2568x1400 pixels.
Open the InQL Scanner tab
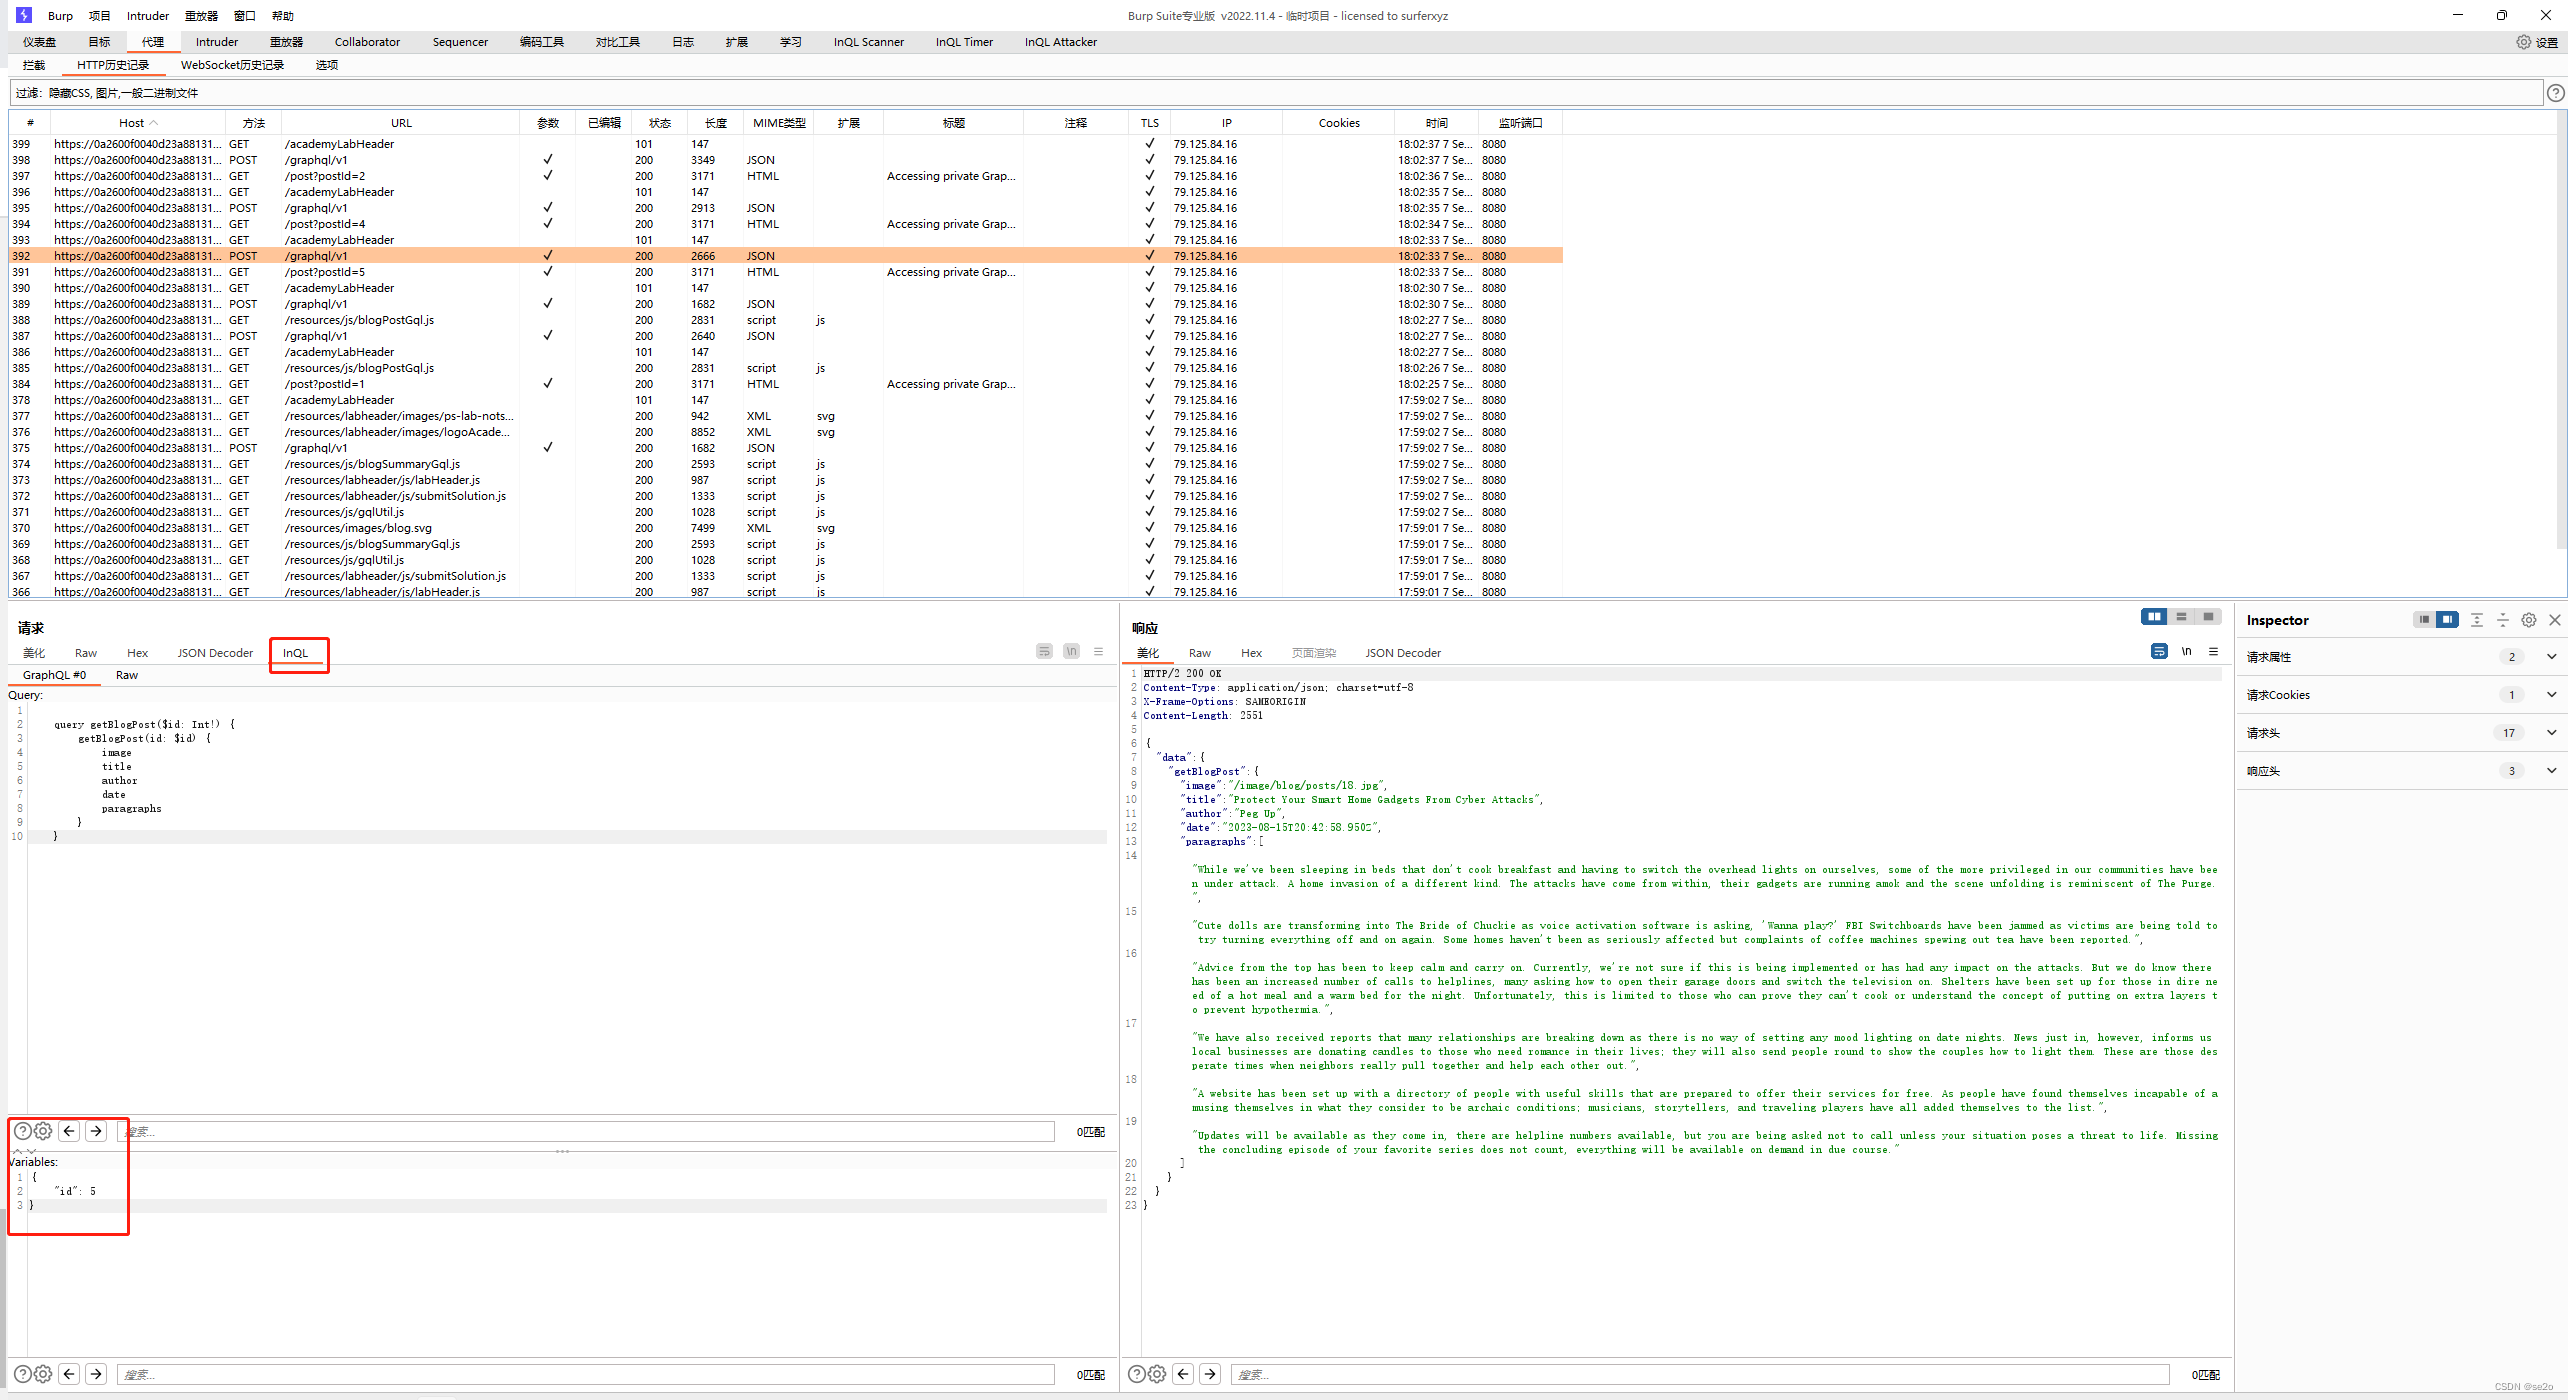[868, 42]
